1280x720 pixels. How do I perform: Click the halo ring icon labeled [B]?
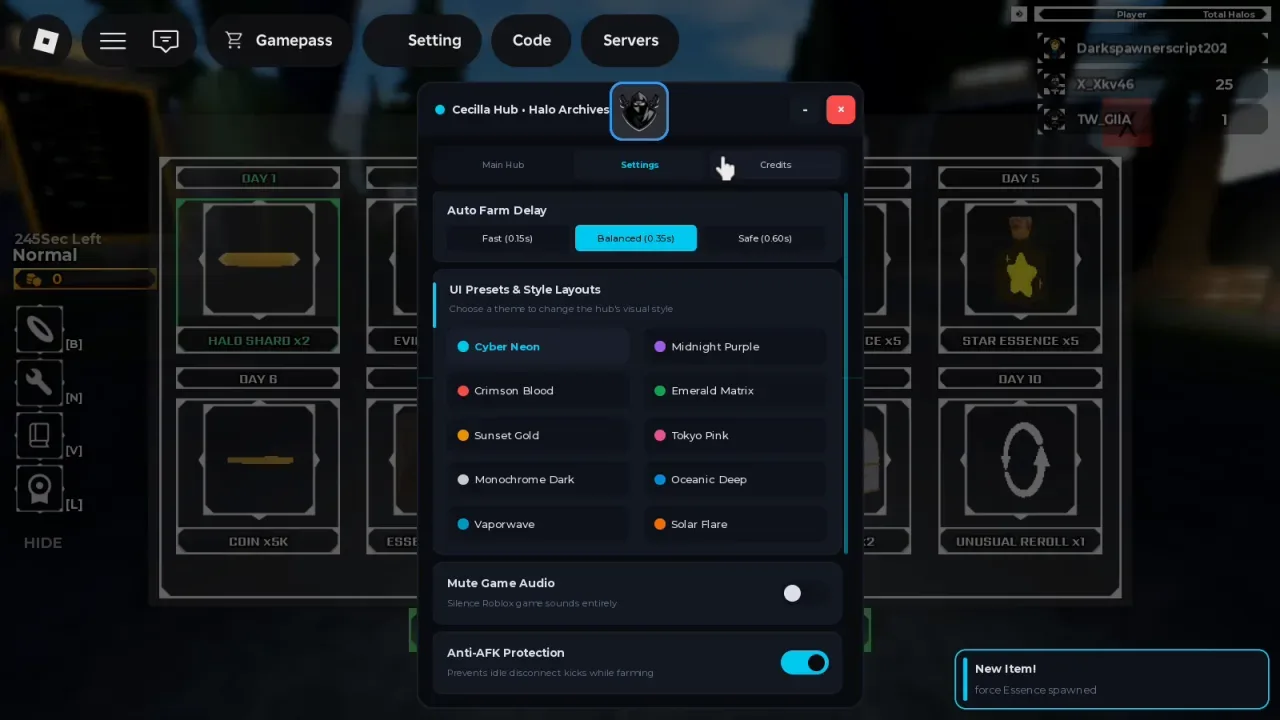[40, 330]
